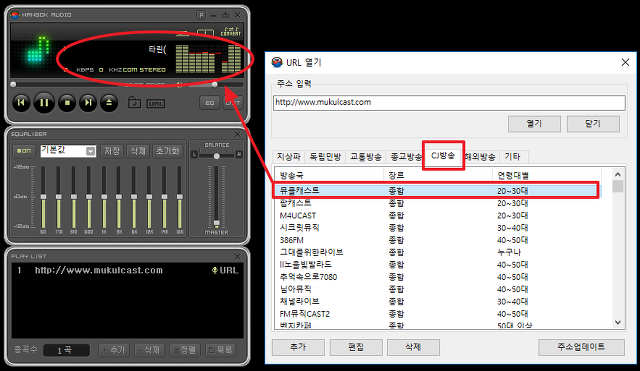Click the URL icon button in player
Screen dimensions: 640x371
156,104
